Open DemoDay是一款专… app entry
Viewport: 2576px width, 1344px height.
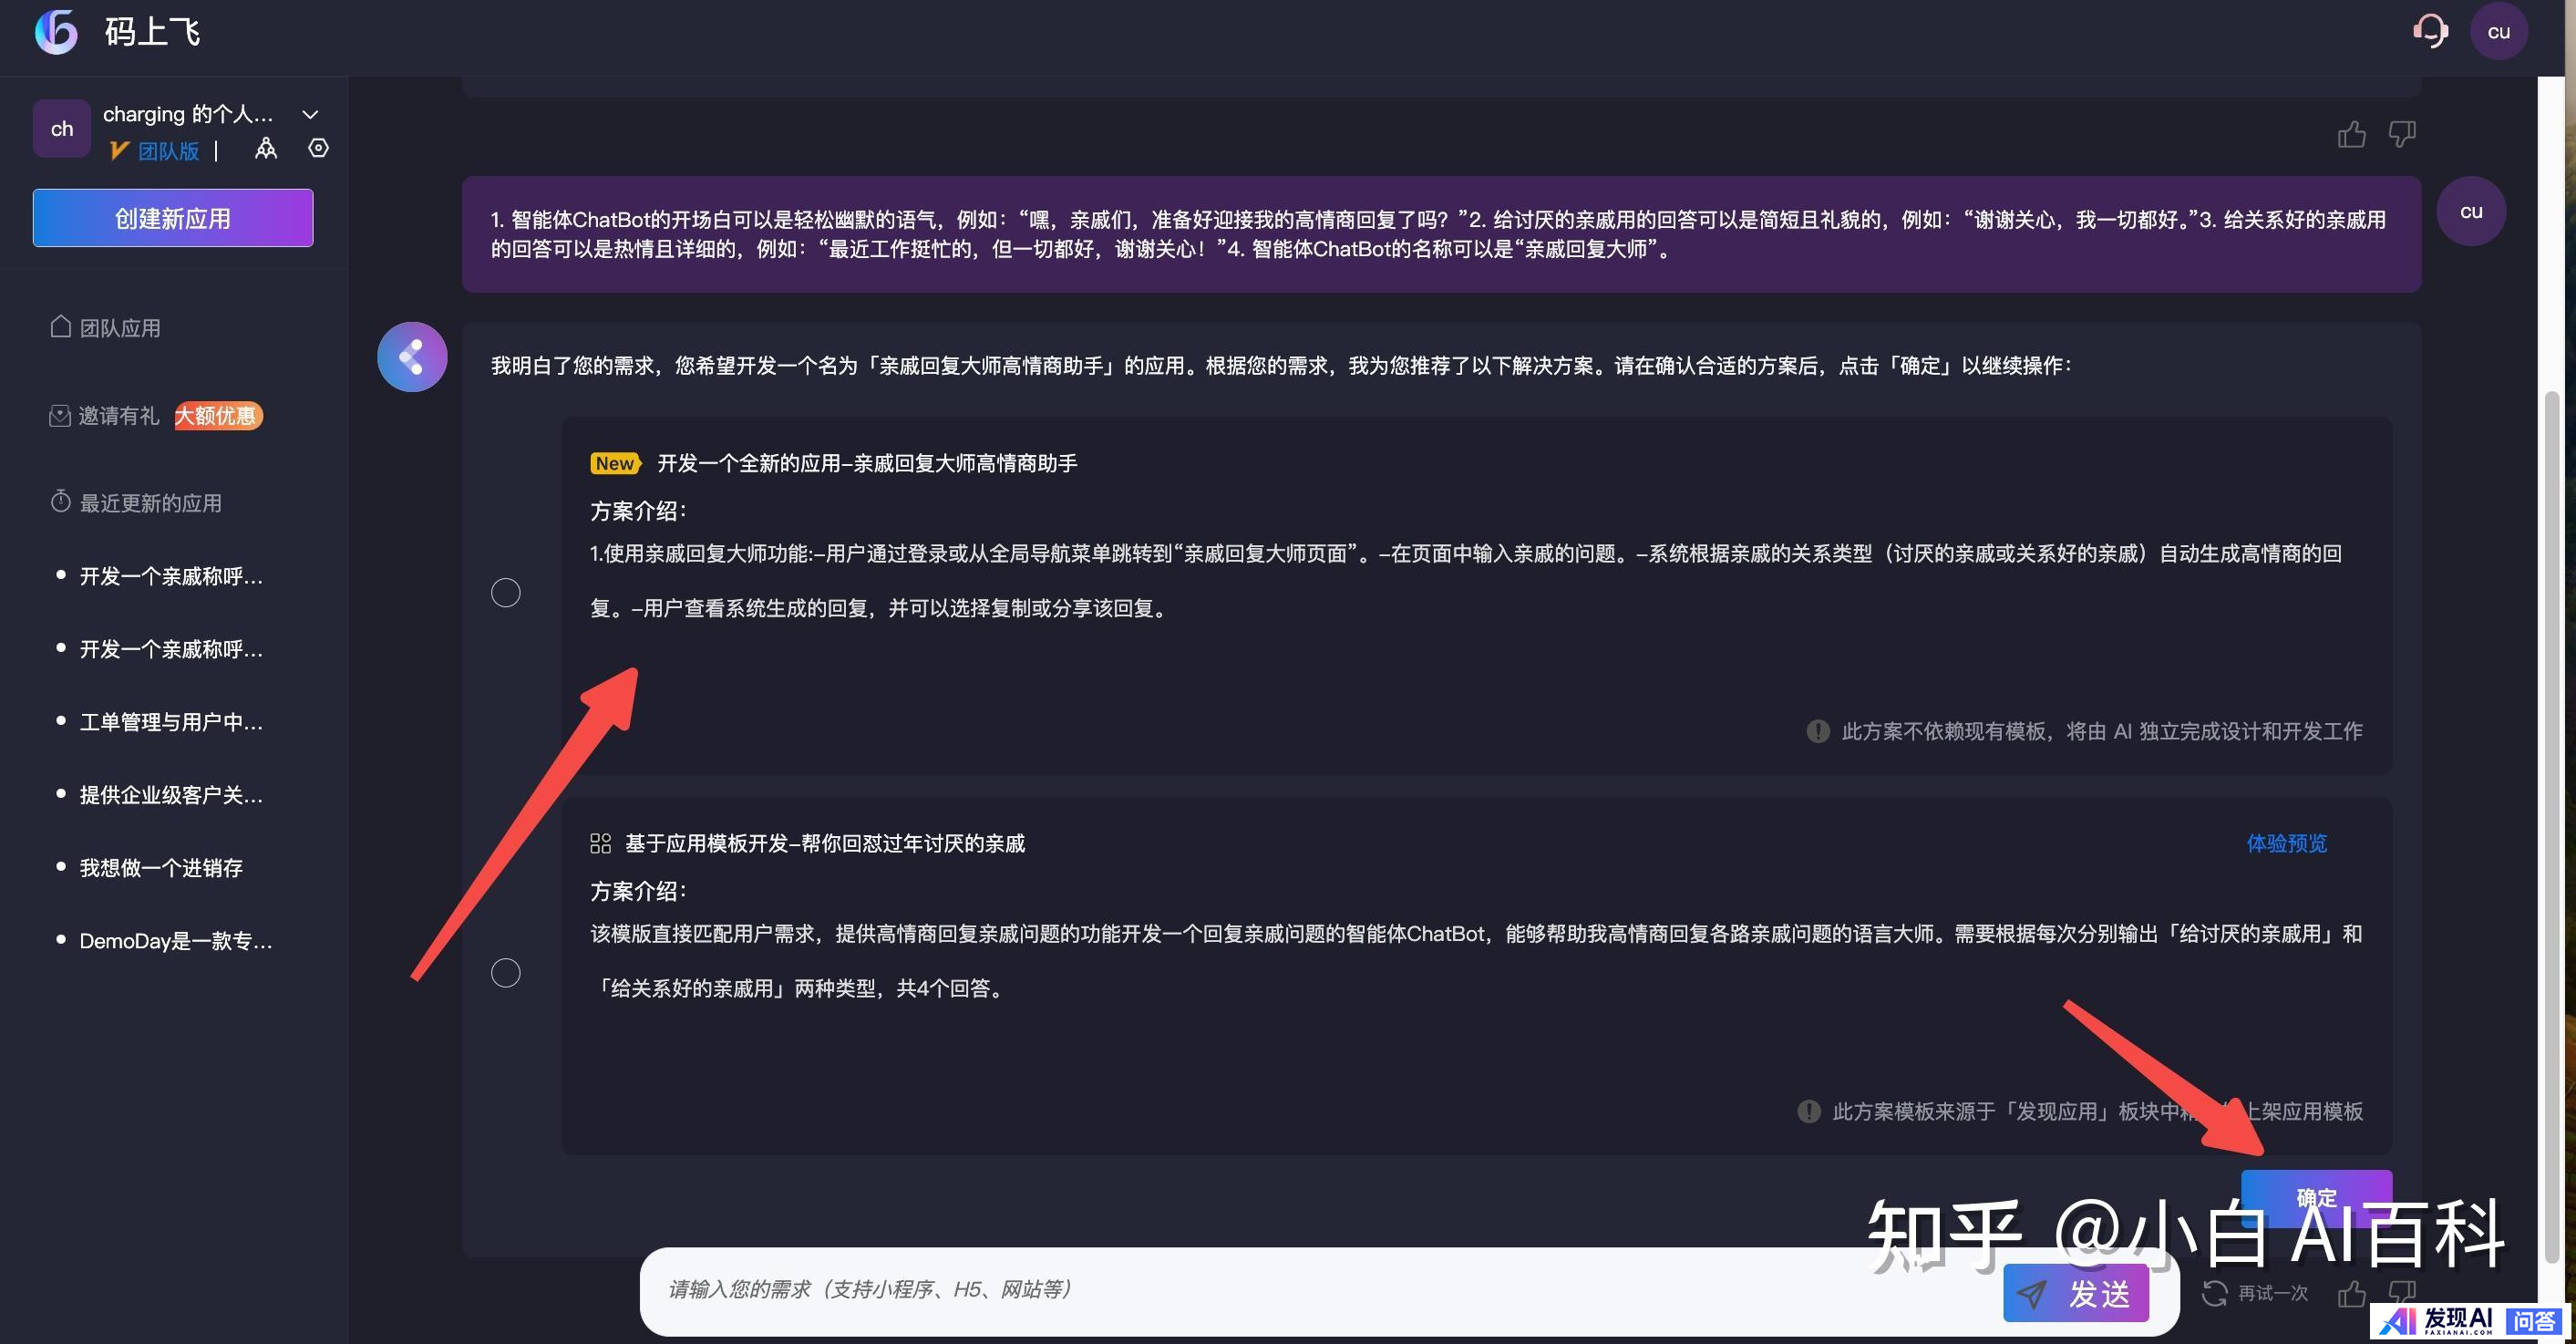coord(176,940)
